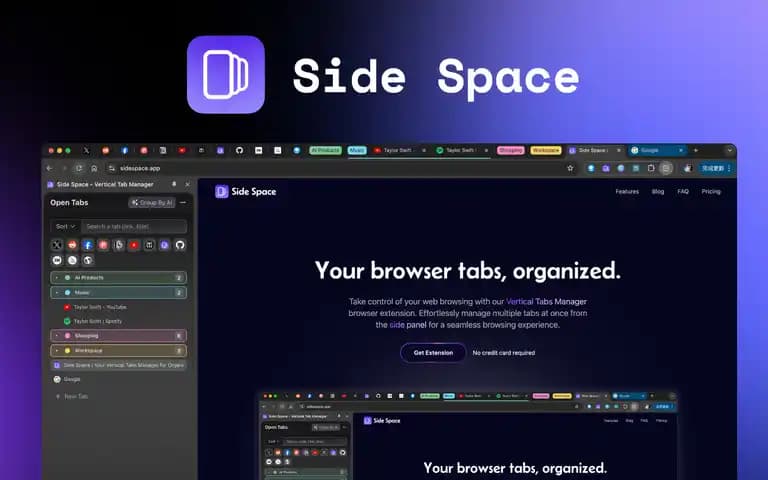Click the purple Side Space favicon in side panel row
The width and height of the screenshot is (768, 480).
[x=165, y=245]
